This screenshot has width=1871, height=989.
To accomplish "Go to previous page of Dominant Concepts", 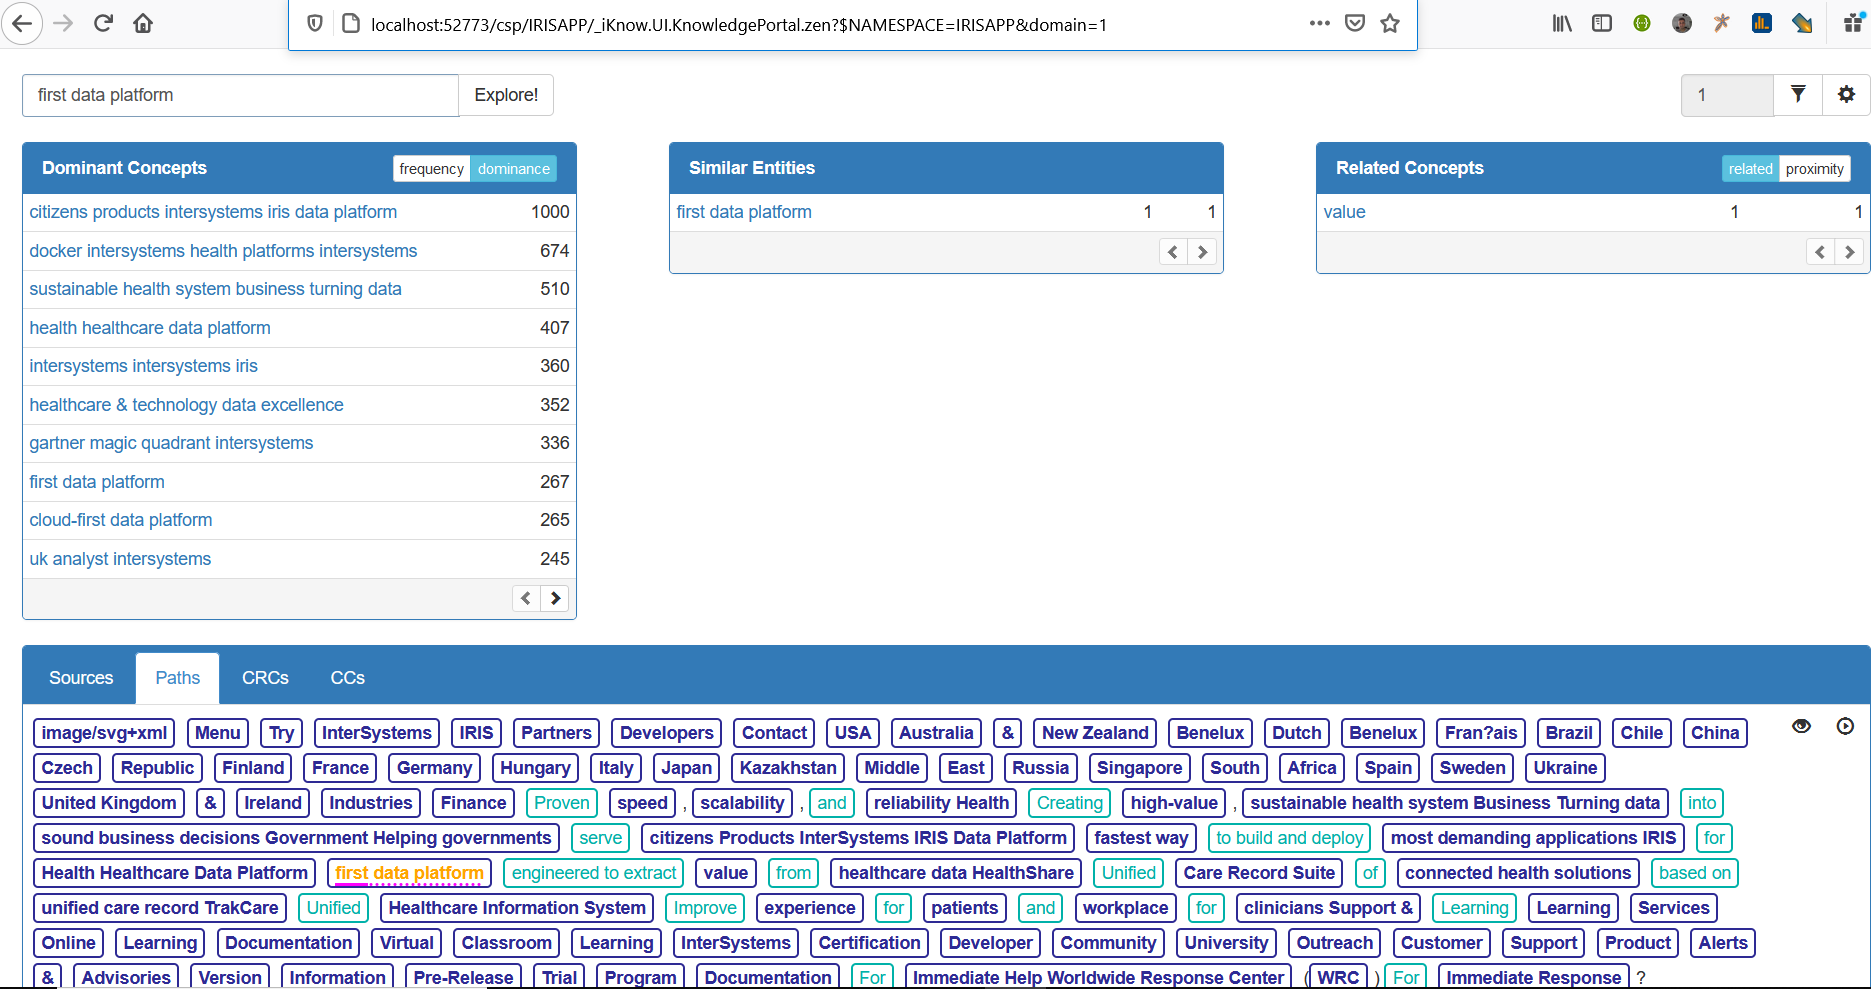I will pyautogui.click(x=526, y=599).
